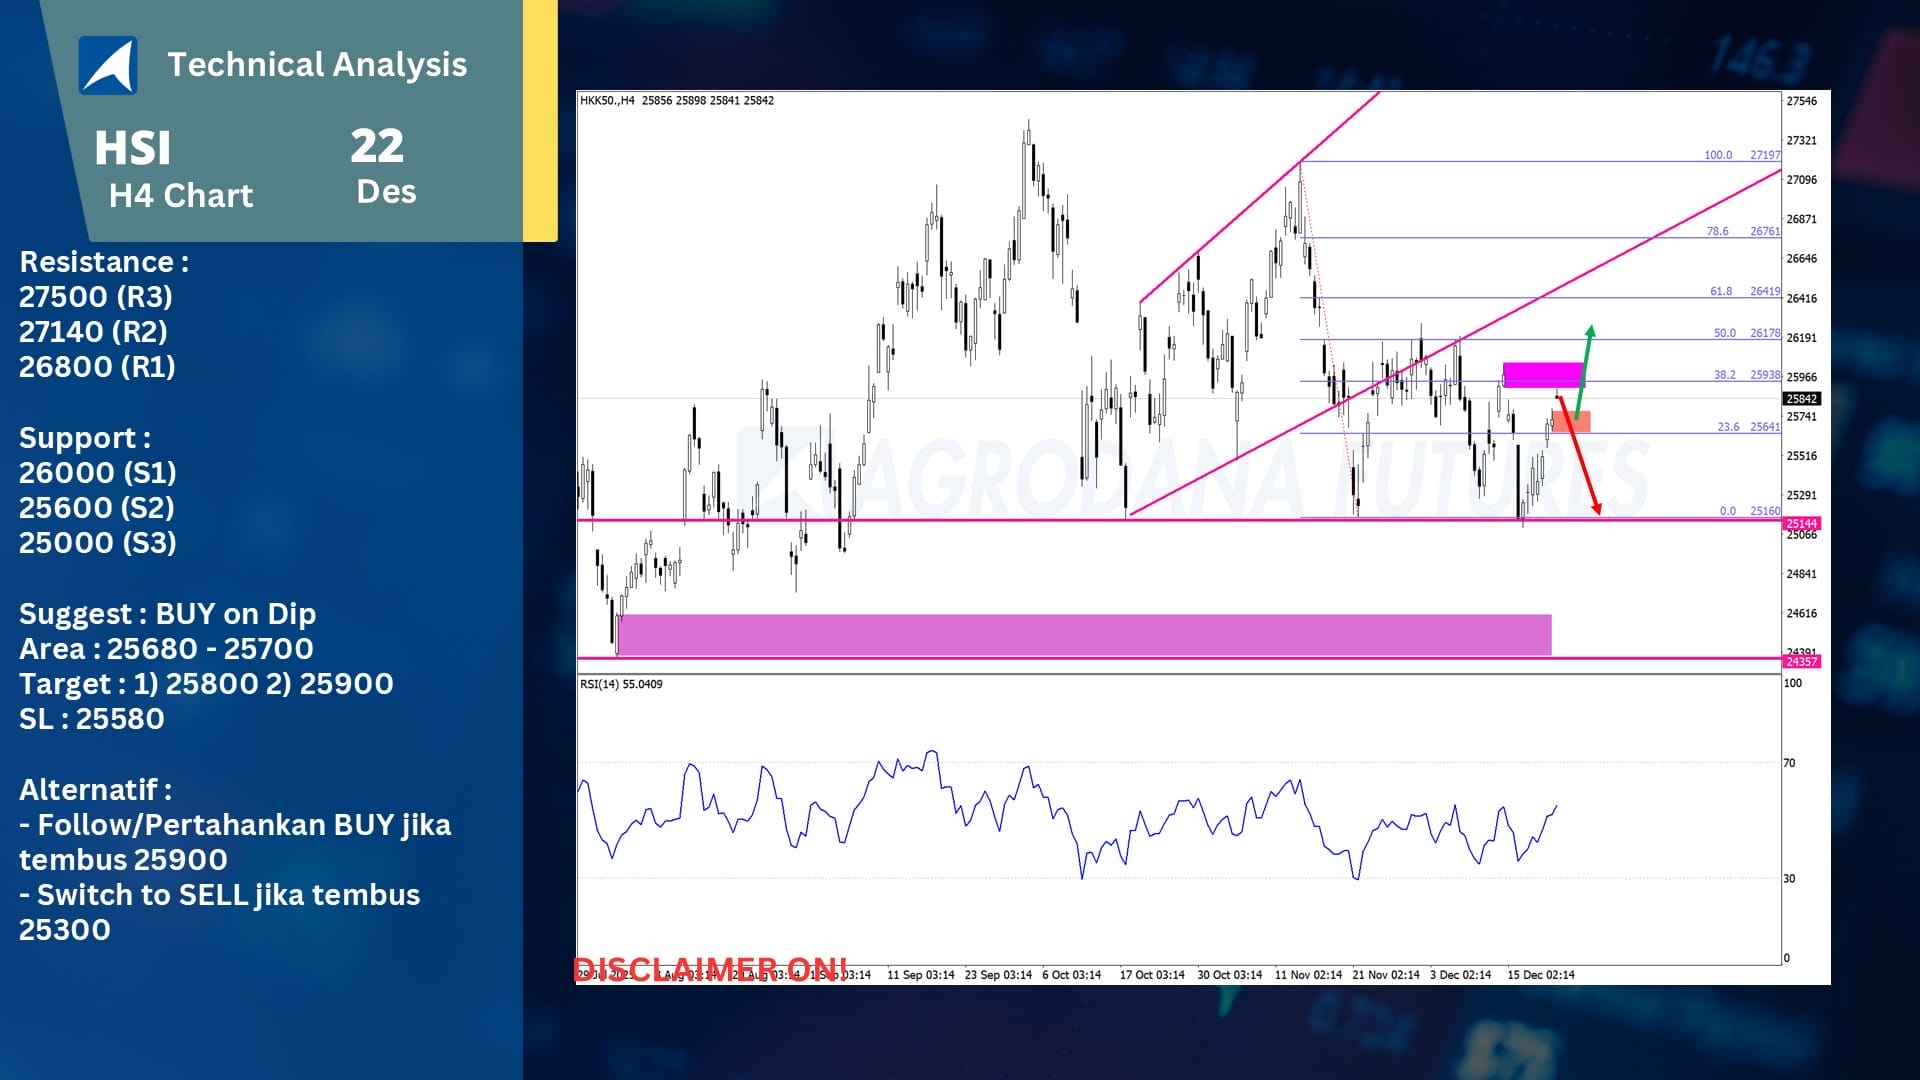Click the Fibonacci 61.8 level label
The image size is (1920, 1080).
click(x=1721, y=291)
